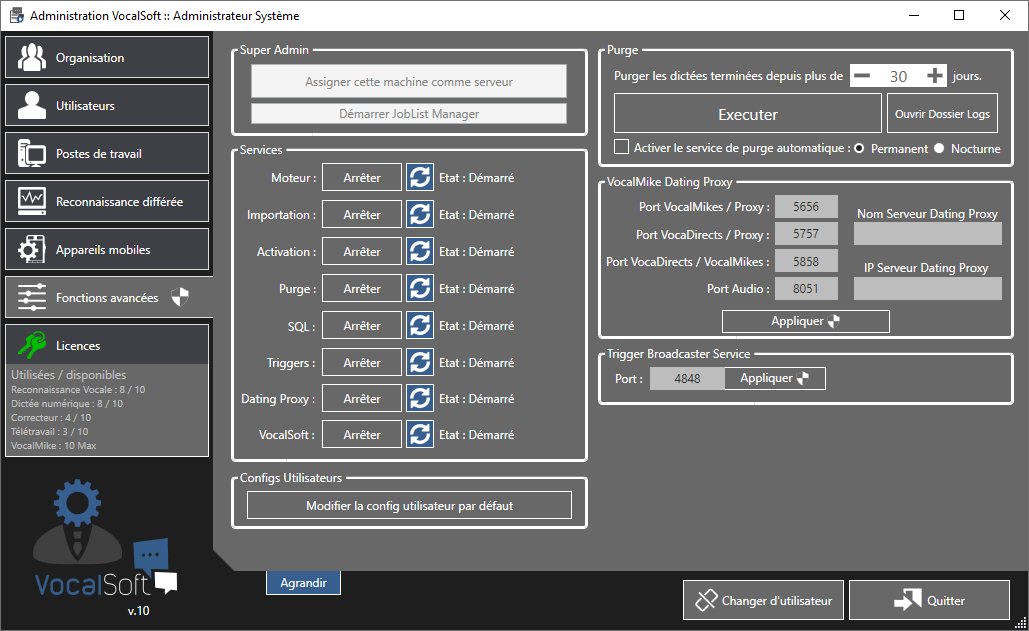The height and width of the screenshot is (631, 1029).
Task: Refresh the Purge service status
Action: (420, 289)
